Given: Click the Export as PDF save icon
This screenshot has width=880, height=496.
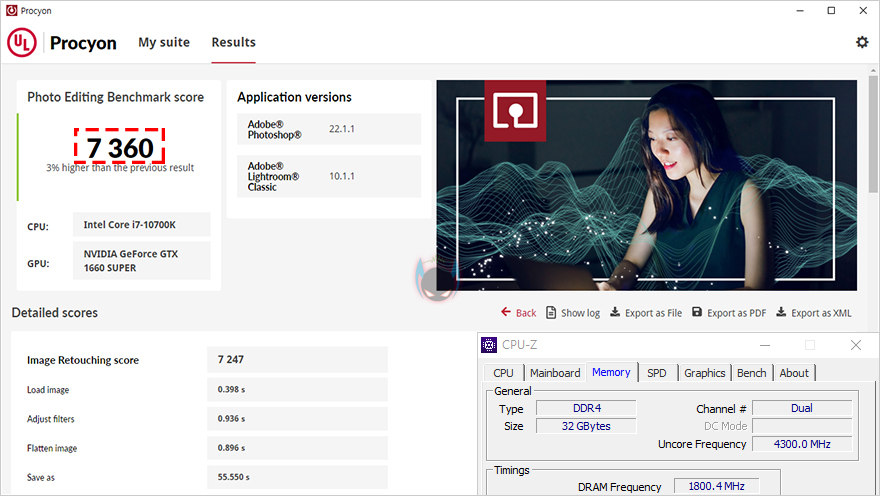Looking at the screenshot, I should (696, 312).
